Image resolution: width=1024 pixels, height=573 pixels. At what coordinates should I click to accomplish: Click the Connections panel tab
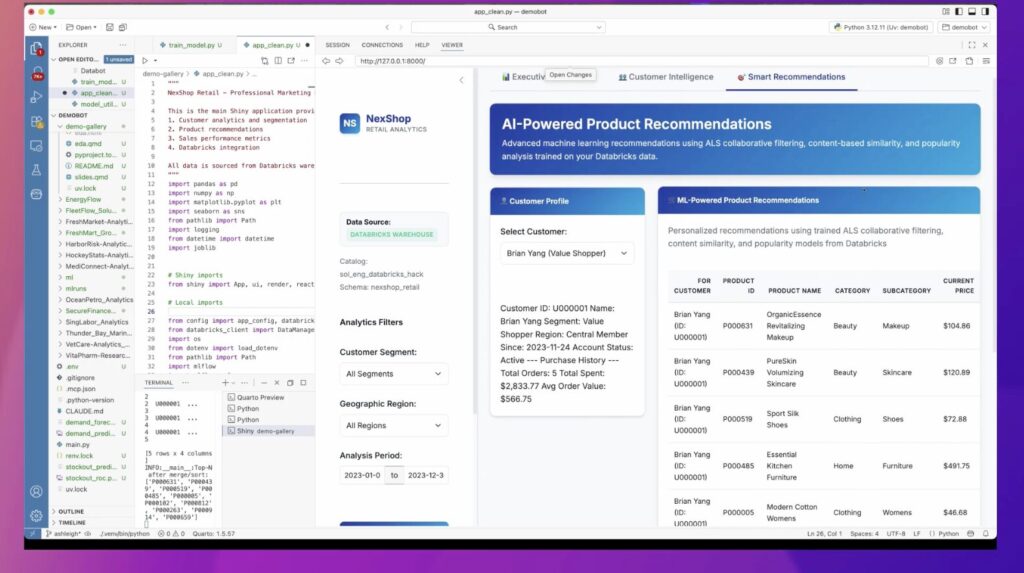coord(382,45)
